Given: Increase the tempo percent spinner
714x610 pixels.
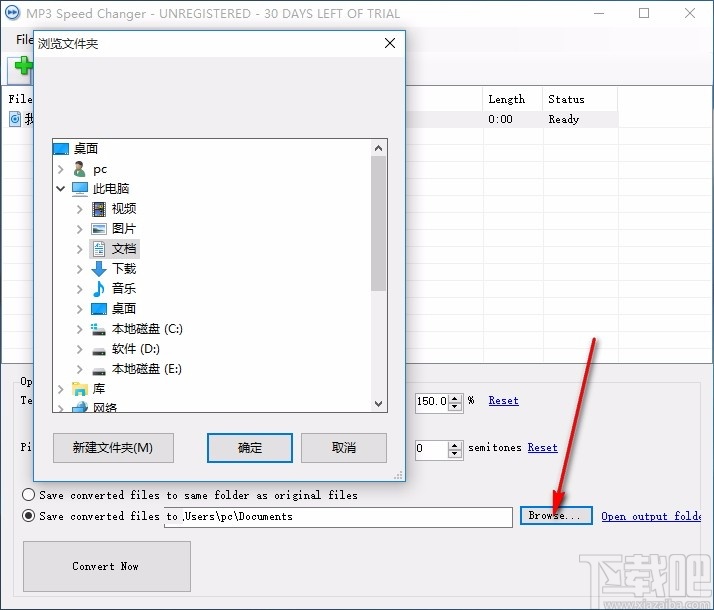Looking at the screenshot, I should click(x=454, y=398).
